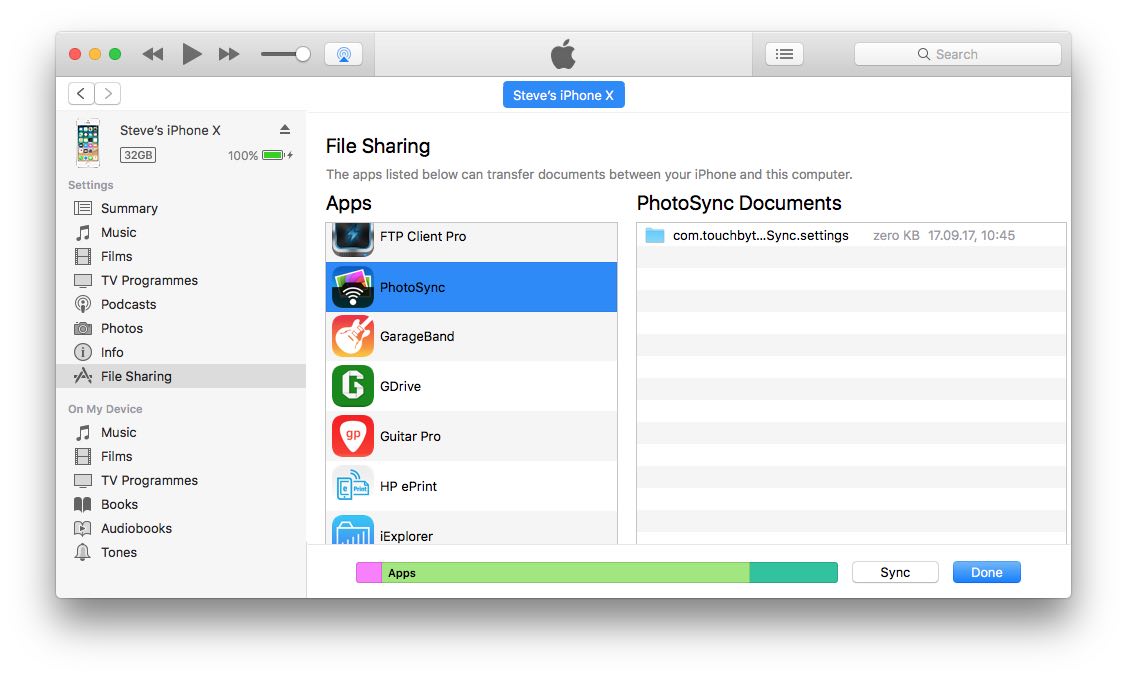Open Music under On My Device
Image resolution: width=1127 pixels, height=678 pixels.
coord(180,432)
